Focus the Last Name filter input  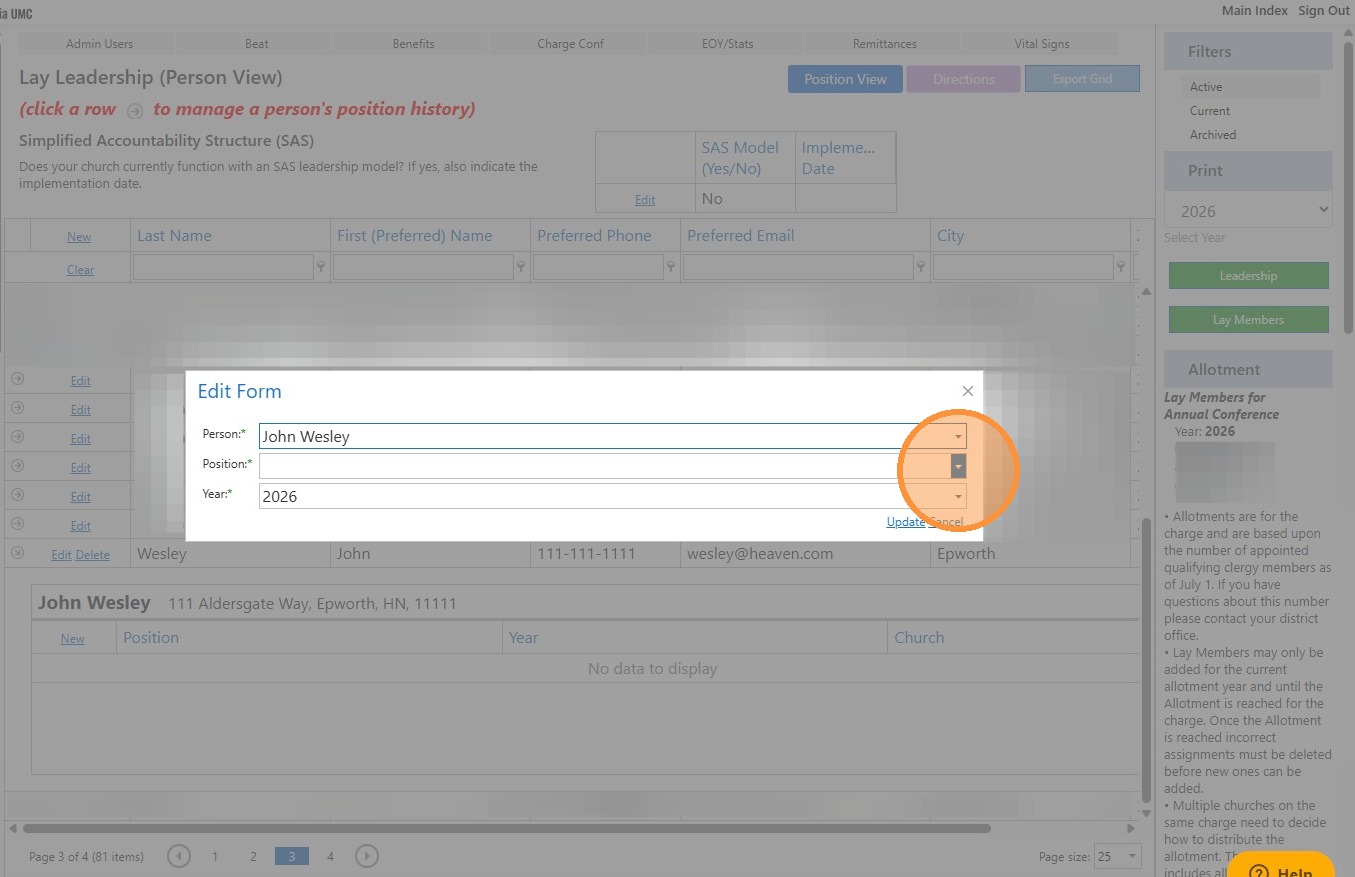click(223, 267)
